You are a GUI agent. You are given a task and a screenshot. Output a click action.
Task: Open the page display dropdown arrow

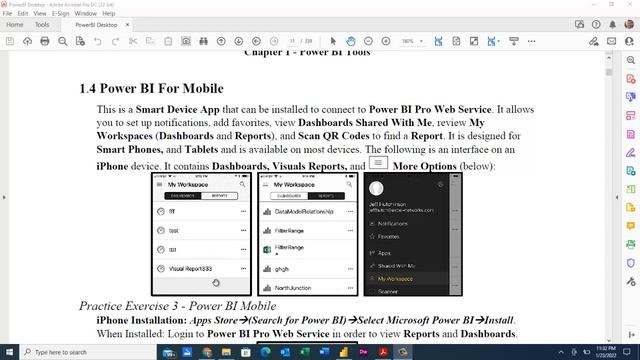tap(498, 41)
